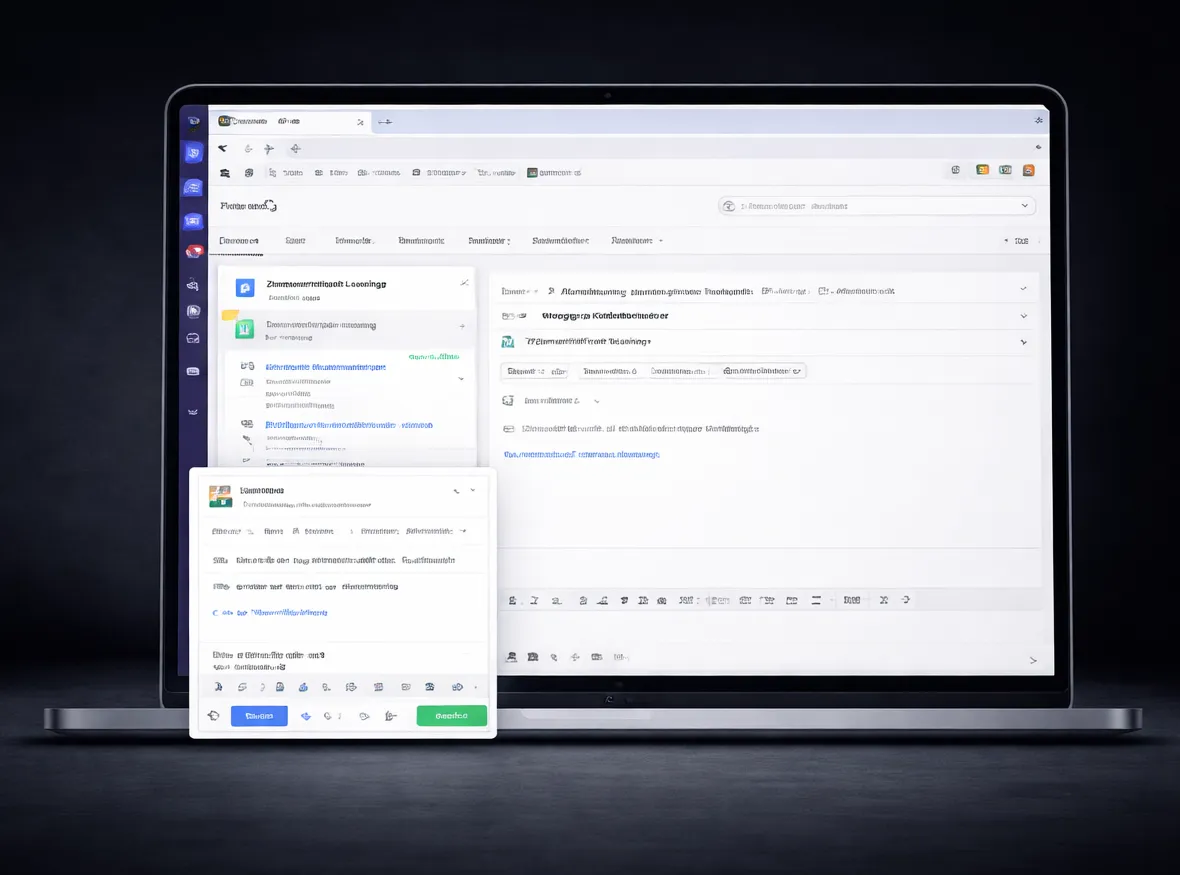The height and width of the screenshot is (875, 1180).
Task: Click the phone-like icon in the floating popup header
Action: [x=457, y=491]
